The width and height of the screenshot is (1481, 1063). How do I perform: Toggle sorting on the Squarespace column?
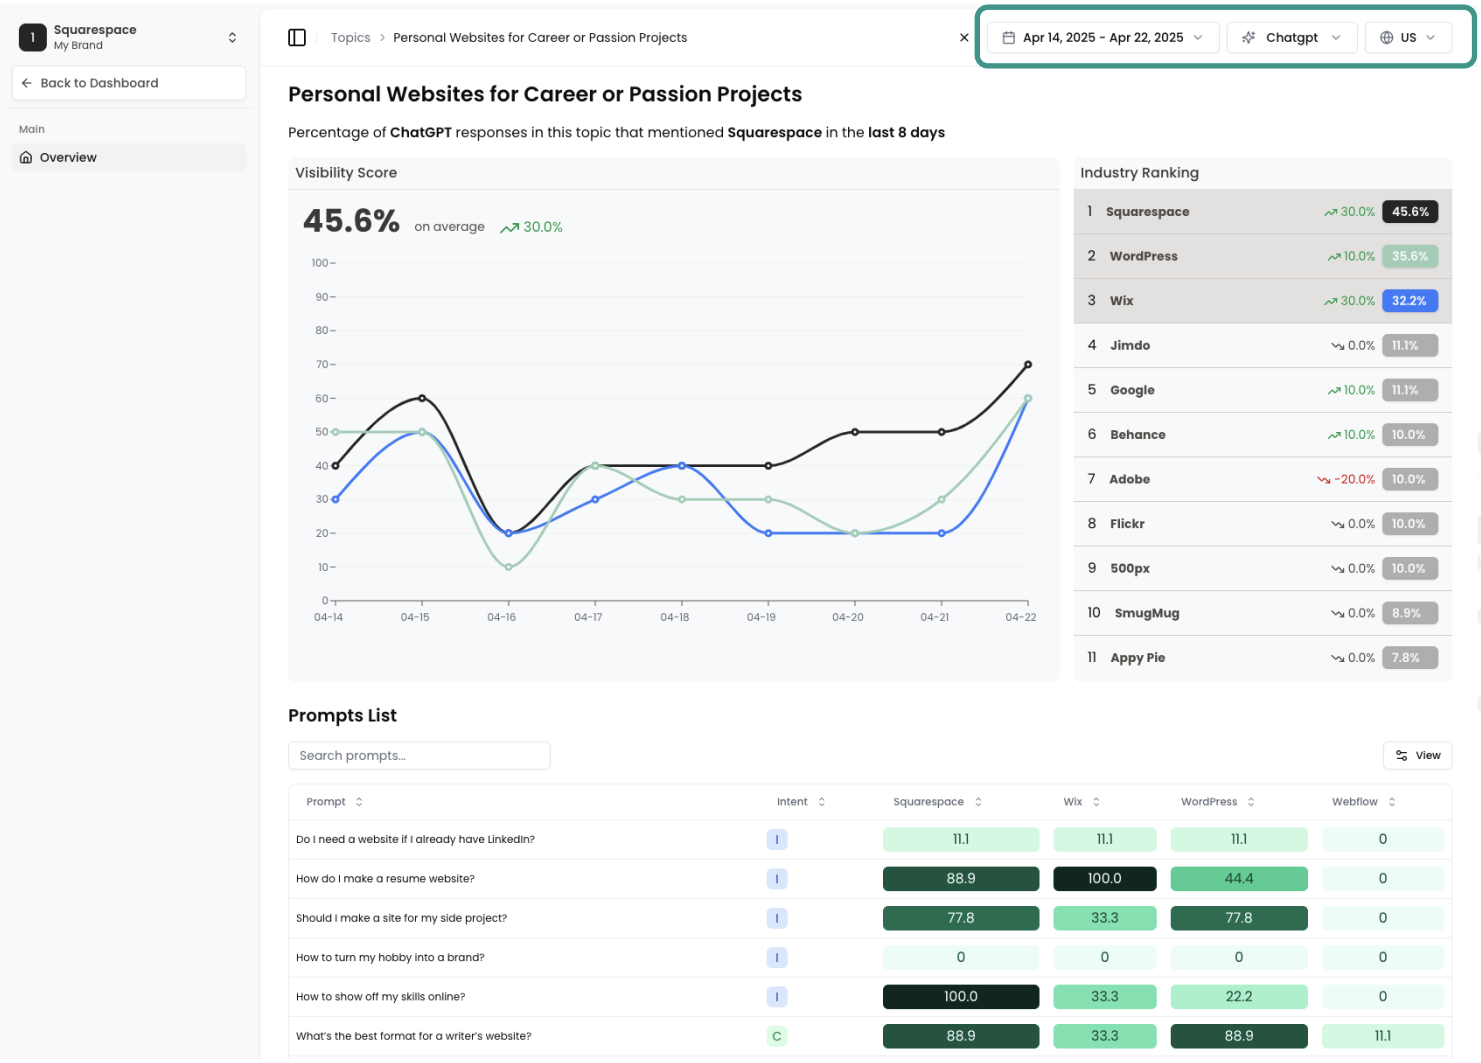(x=978, y=801)
